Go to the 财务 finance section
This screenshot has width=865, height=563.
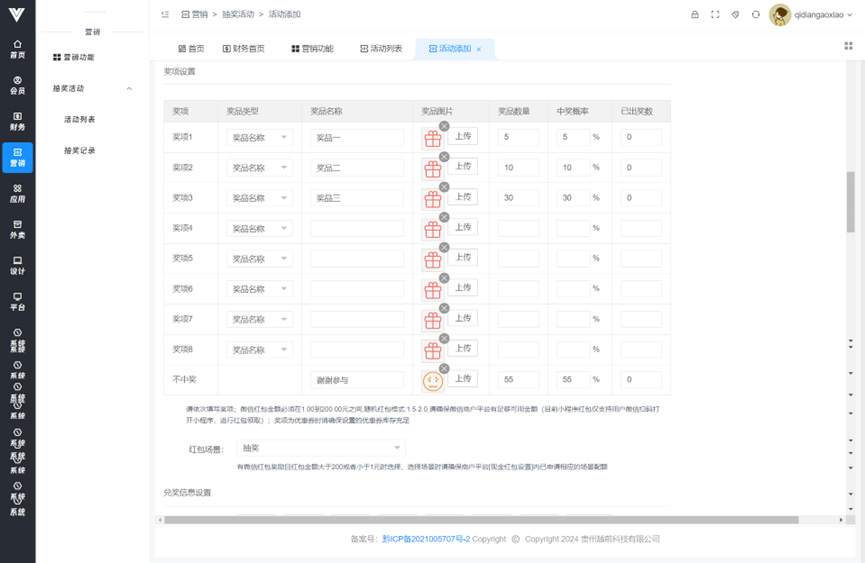[17, 121]
